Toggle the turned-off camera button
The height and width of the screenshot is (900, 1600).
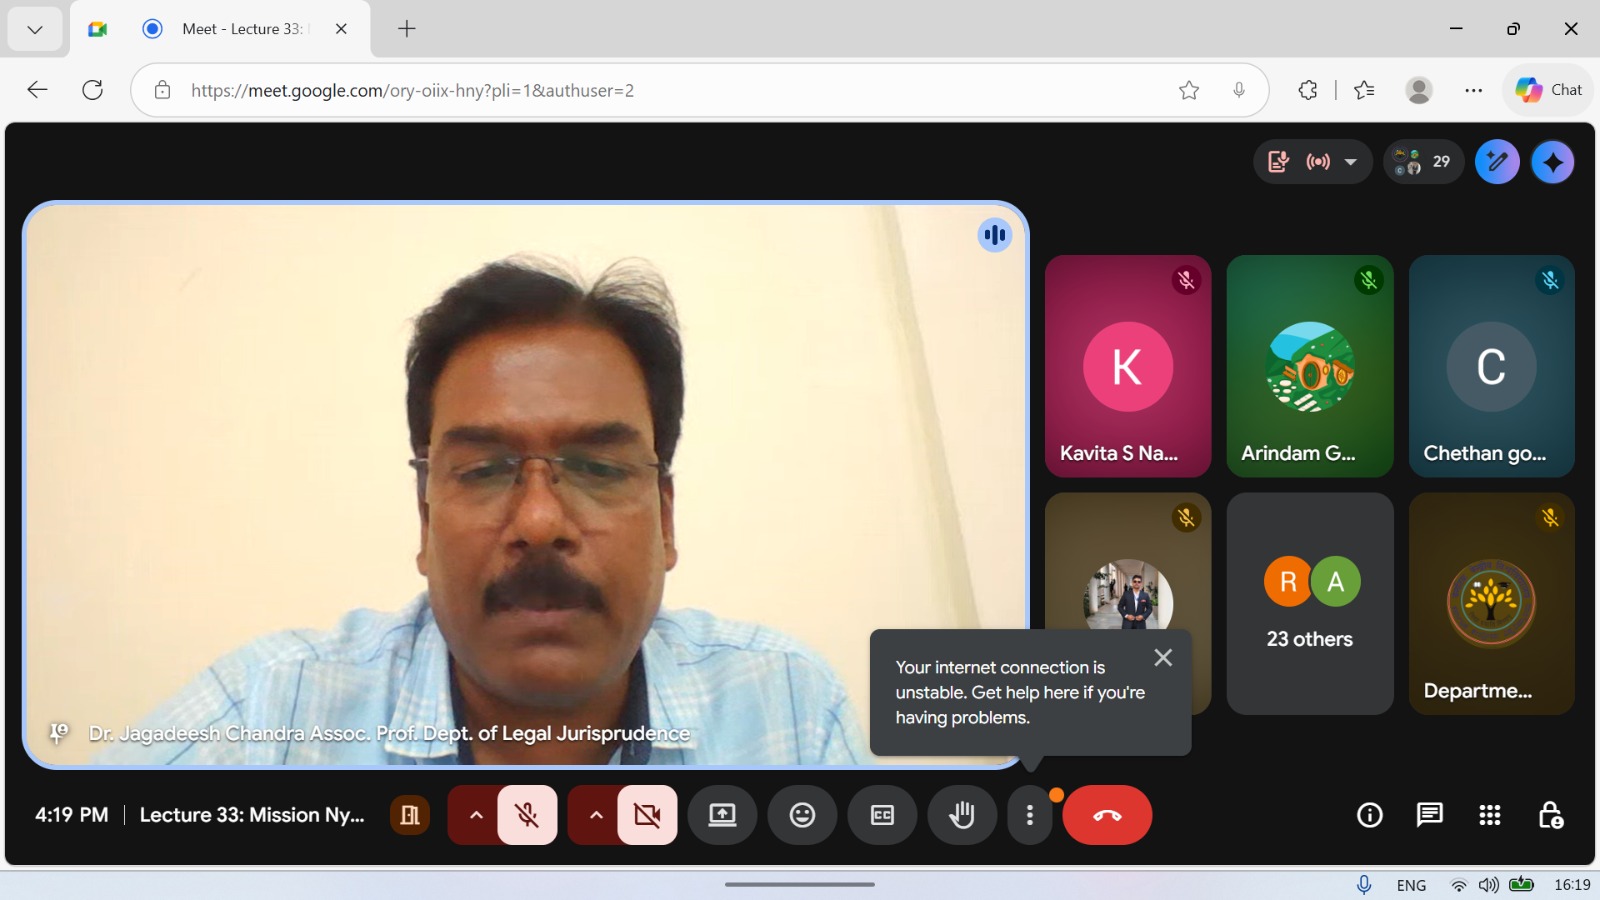click(x=647, y=815)
